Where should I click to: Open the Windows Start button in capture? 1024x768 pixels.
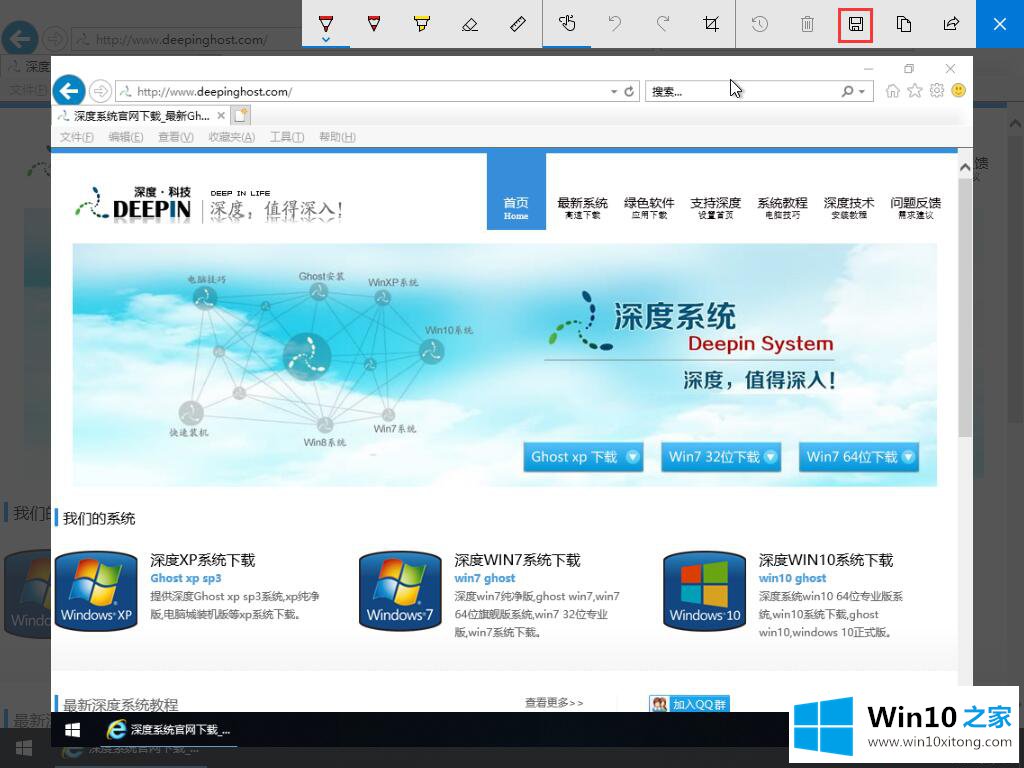tap(72, 729)
